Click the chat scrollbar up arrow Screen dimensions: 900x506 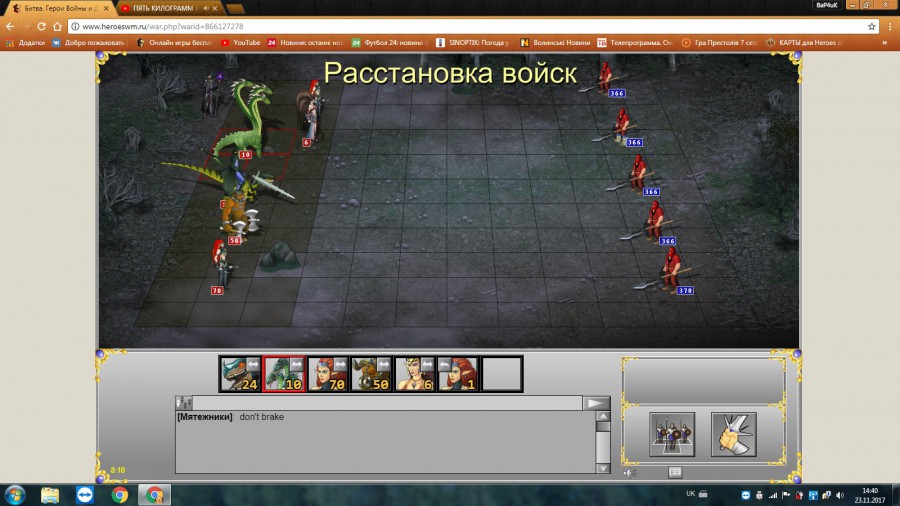[x=603, y=416]
